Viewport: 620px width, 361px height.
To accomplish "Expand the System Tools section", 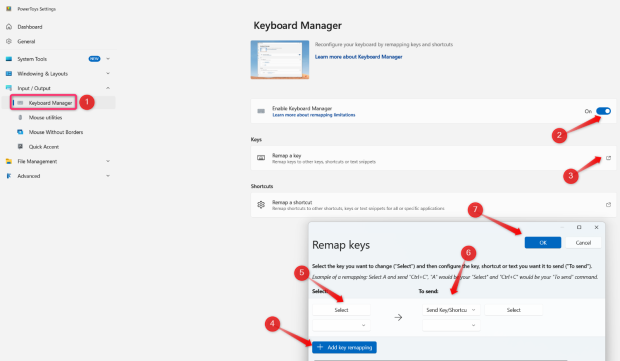I will (108, 59).
